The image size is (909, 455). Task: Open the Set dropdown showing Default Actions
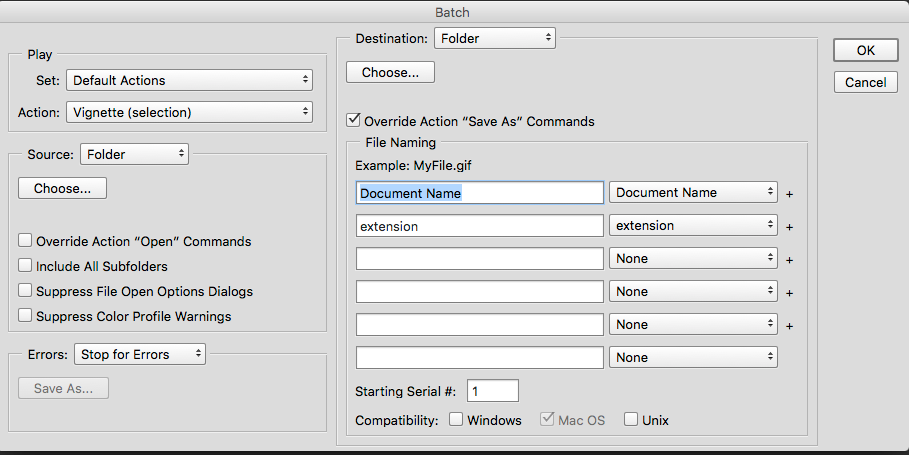[x=189, y=80]
